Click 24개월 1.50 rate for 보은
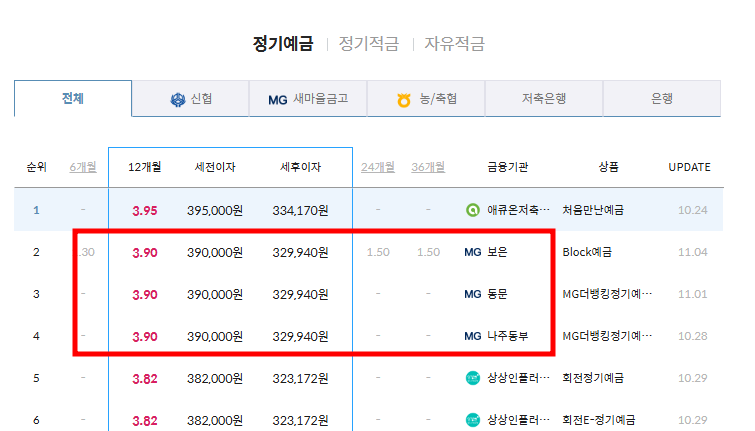 click(378, 252)
